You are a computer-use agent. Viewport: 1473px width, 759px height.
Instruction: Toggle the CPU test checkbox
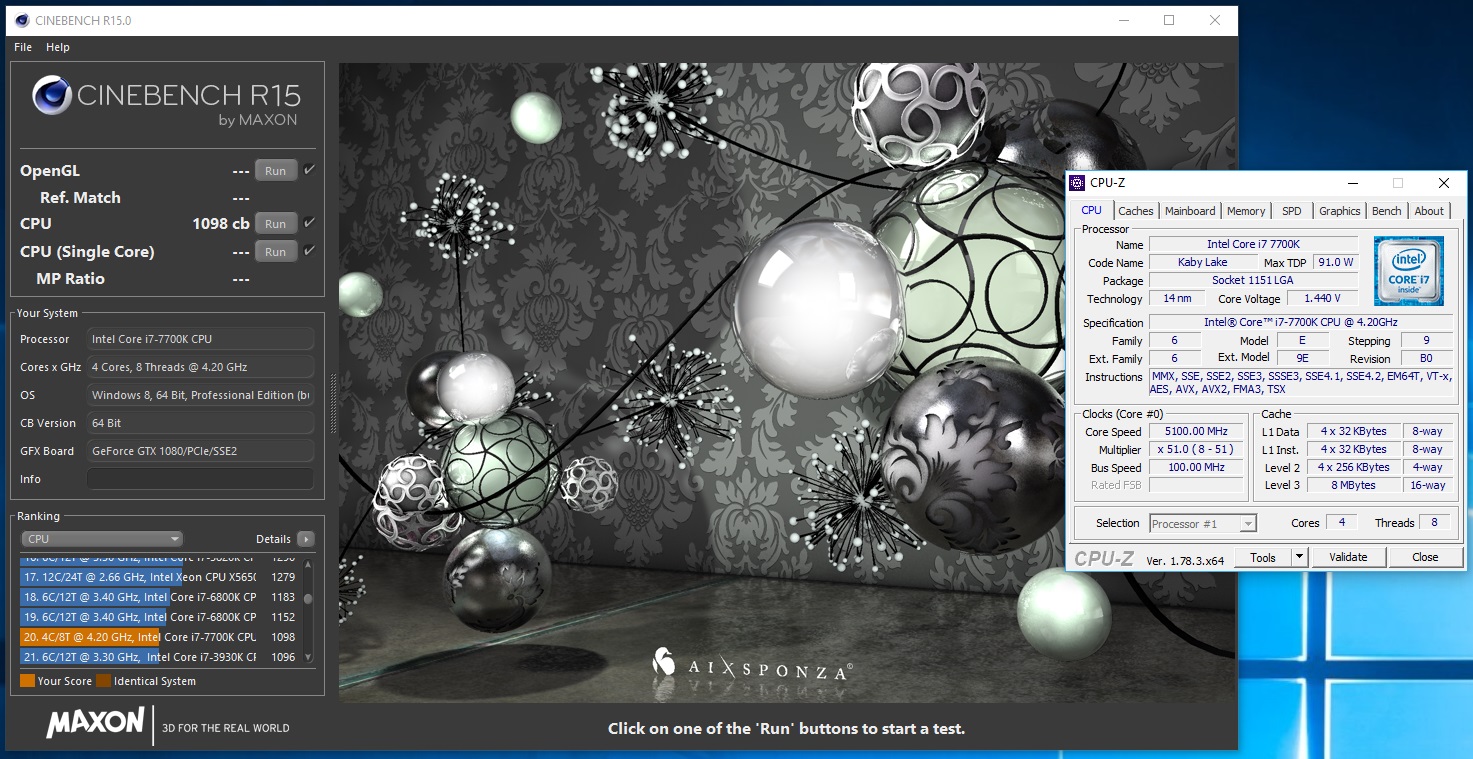pyautogui.click(x=310, y=223)
